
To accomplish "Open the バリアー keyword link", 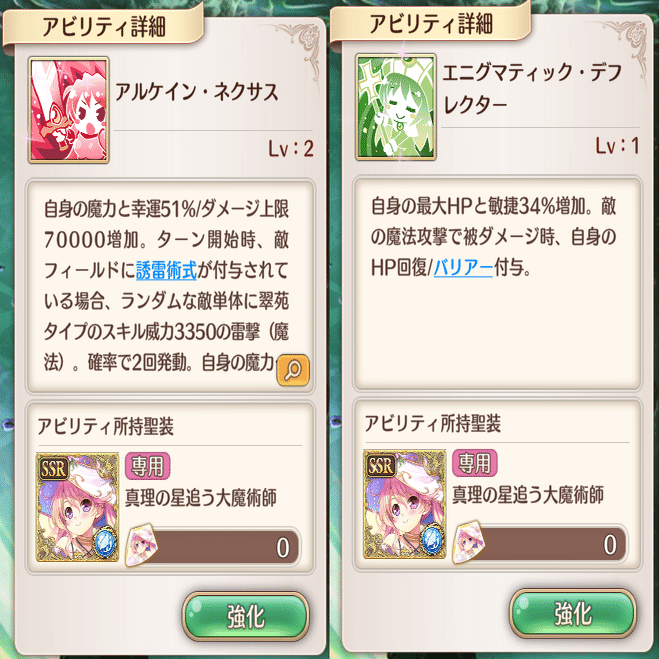I will (x=463, y=267).
